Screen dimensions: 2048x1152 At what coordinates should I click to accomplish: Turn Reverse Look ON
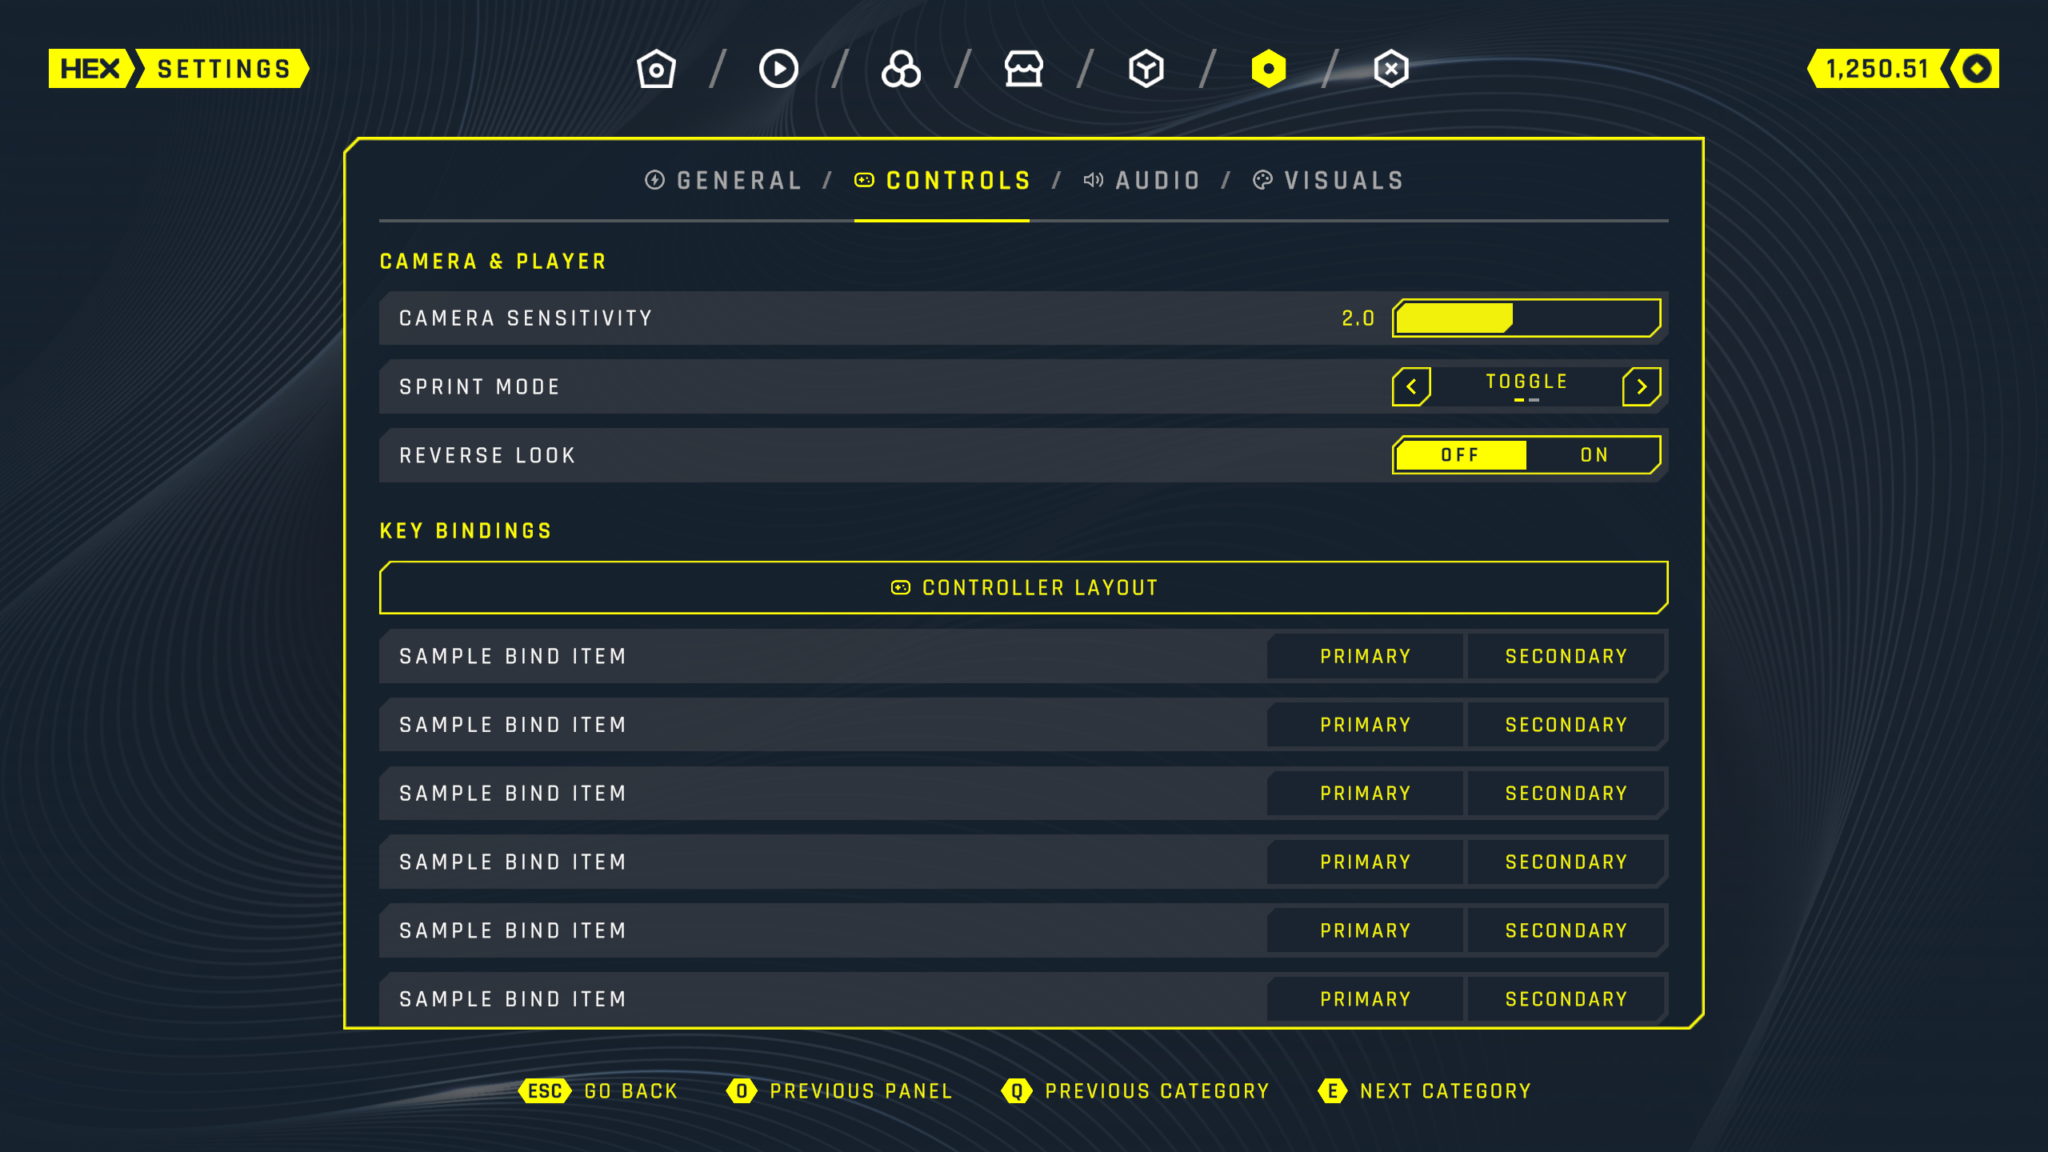point(1593,455)
